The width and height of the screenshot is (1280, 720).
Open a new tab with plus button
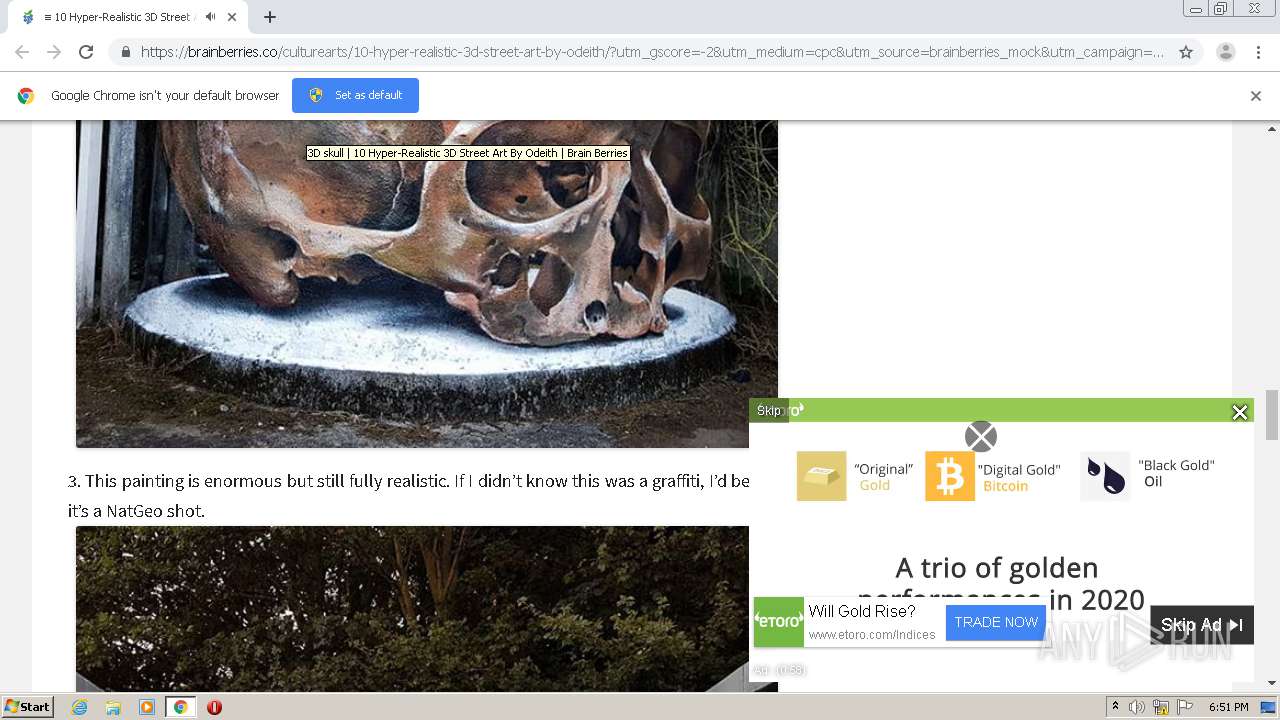pyautogui.click(x=270, y=17)
